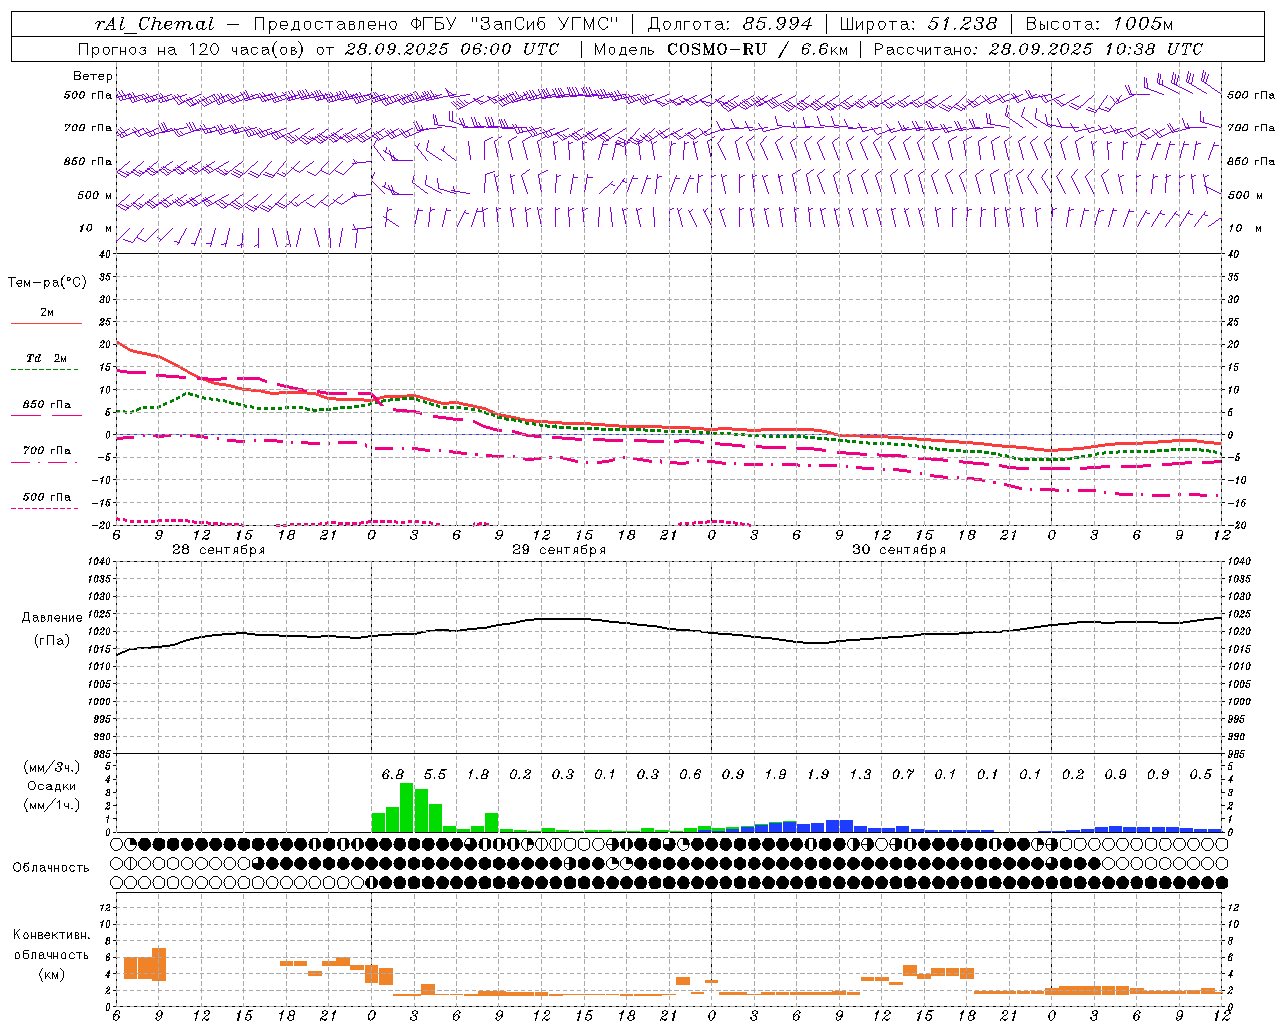Click the COSMO-RU model name
The width and height of the screenshot is (1280, 1024).
(718, 49)
